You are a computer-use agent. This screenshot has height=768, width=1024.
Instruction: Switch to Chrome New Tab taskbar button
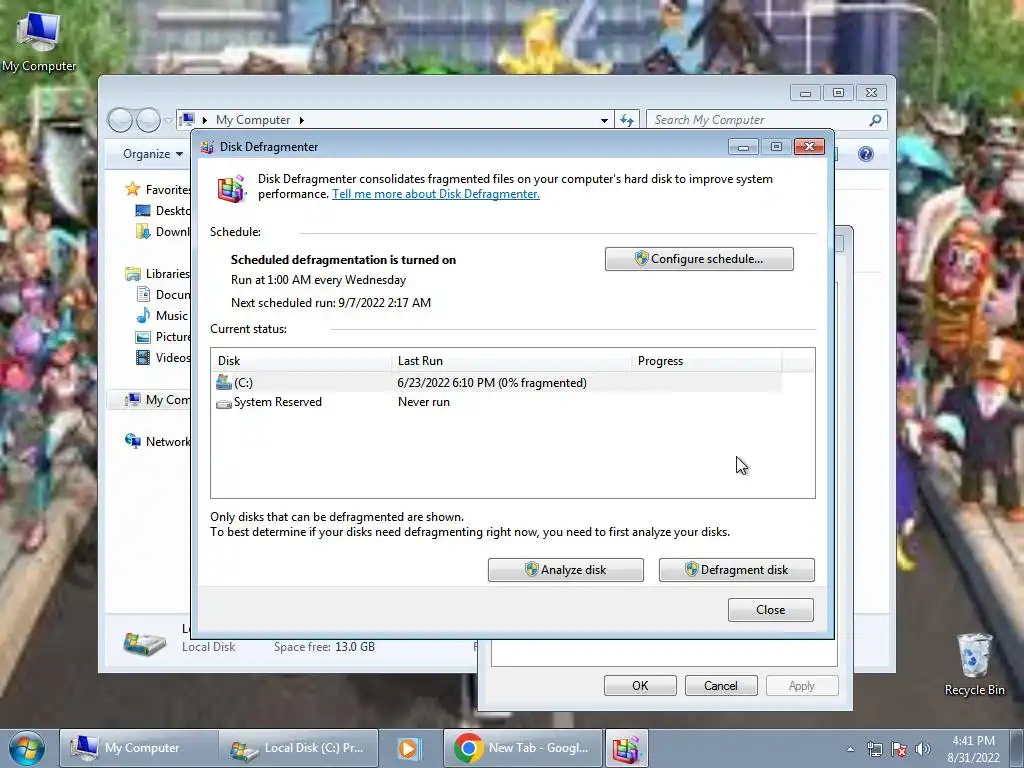[522, 748]
